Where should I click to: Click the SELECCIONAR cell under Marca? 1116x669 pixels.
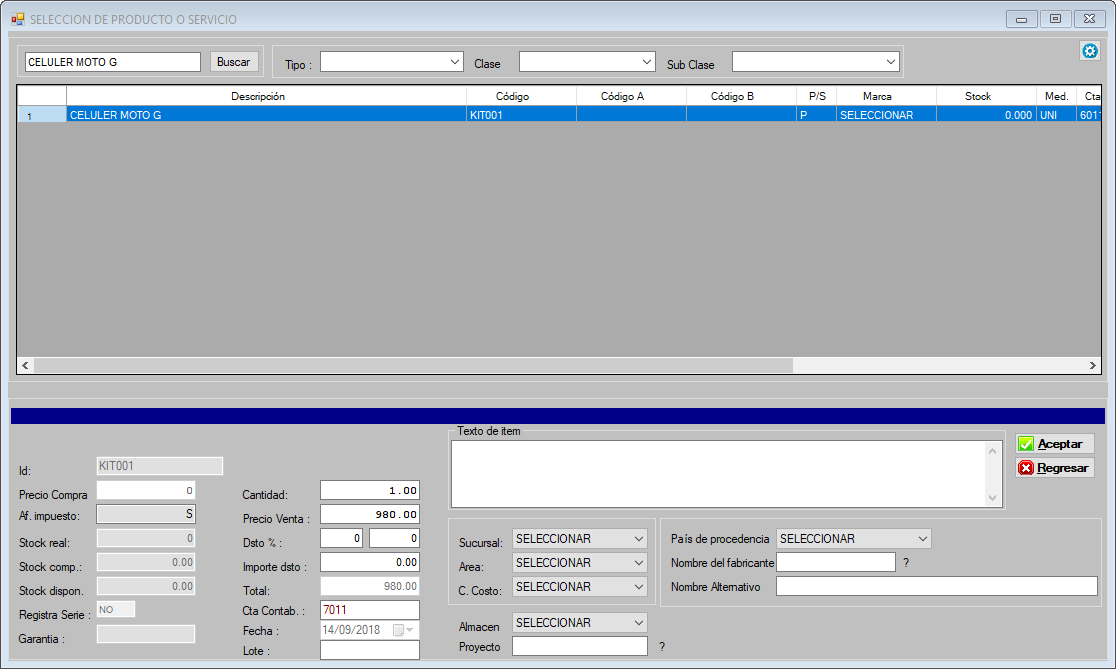pos(886,115)
